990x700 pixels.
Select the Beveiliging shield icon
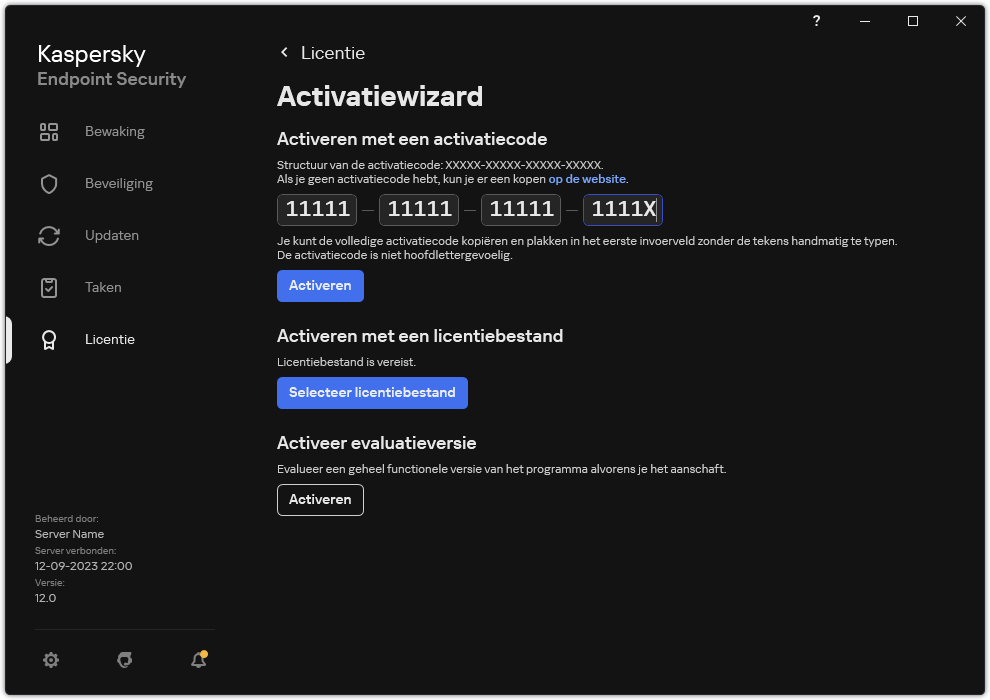pyautogui.click(x=49, y=183)
